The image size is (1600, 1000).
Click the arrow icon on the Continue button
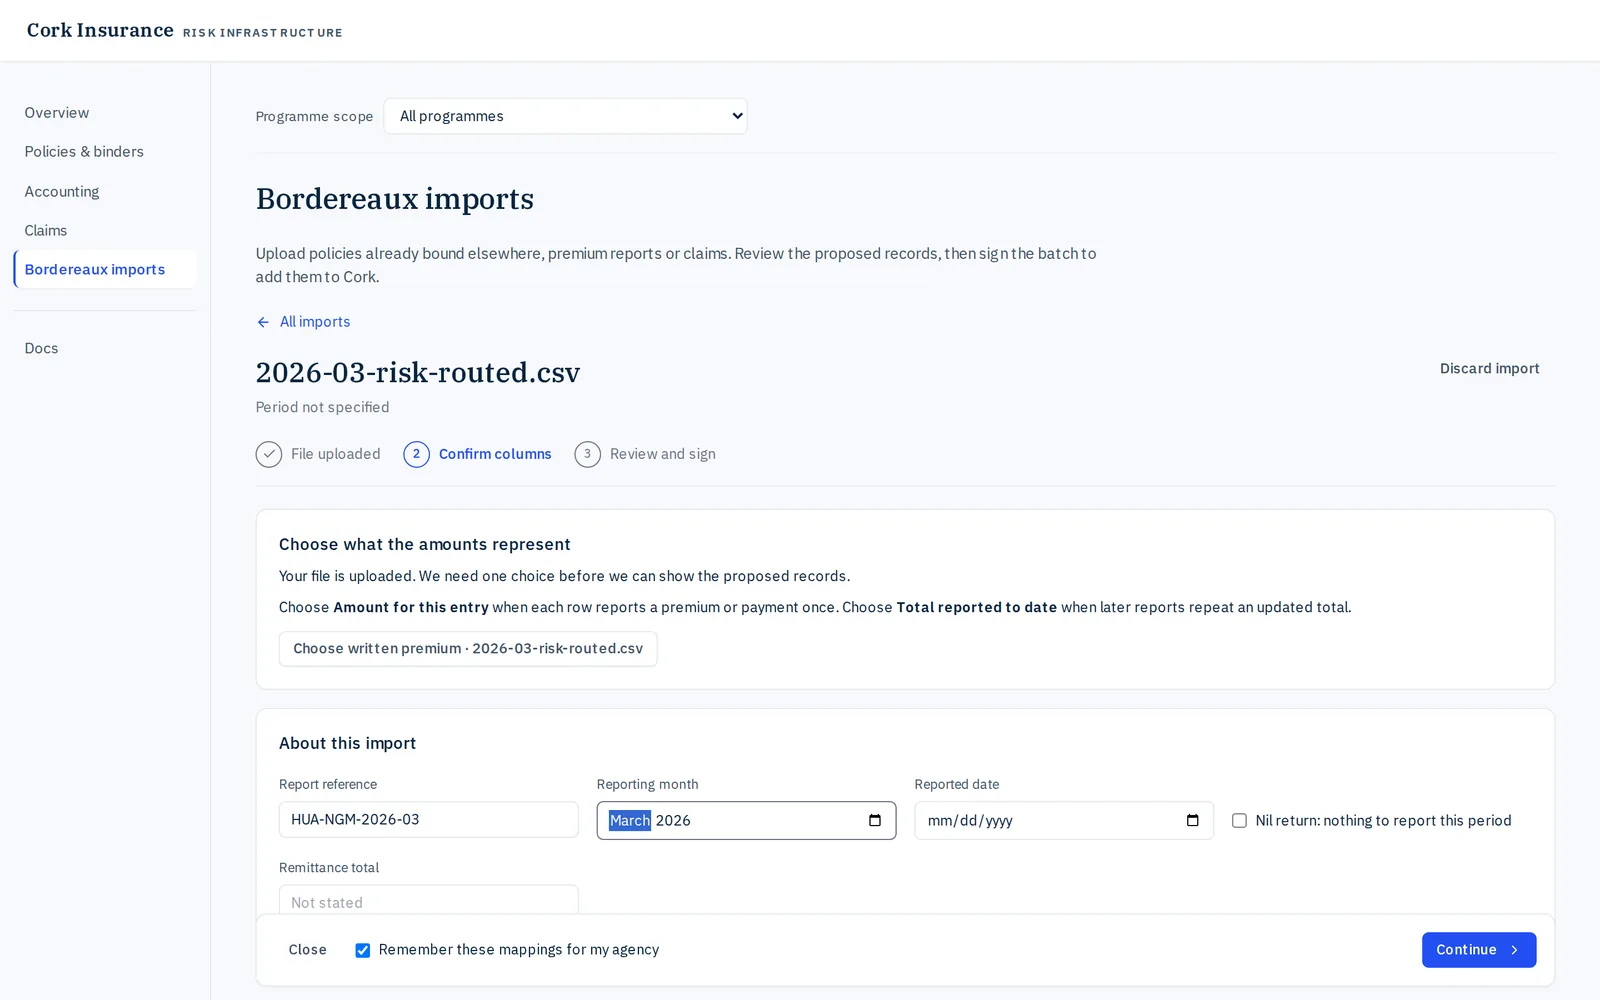click(x=1514, y=950)
